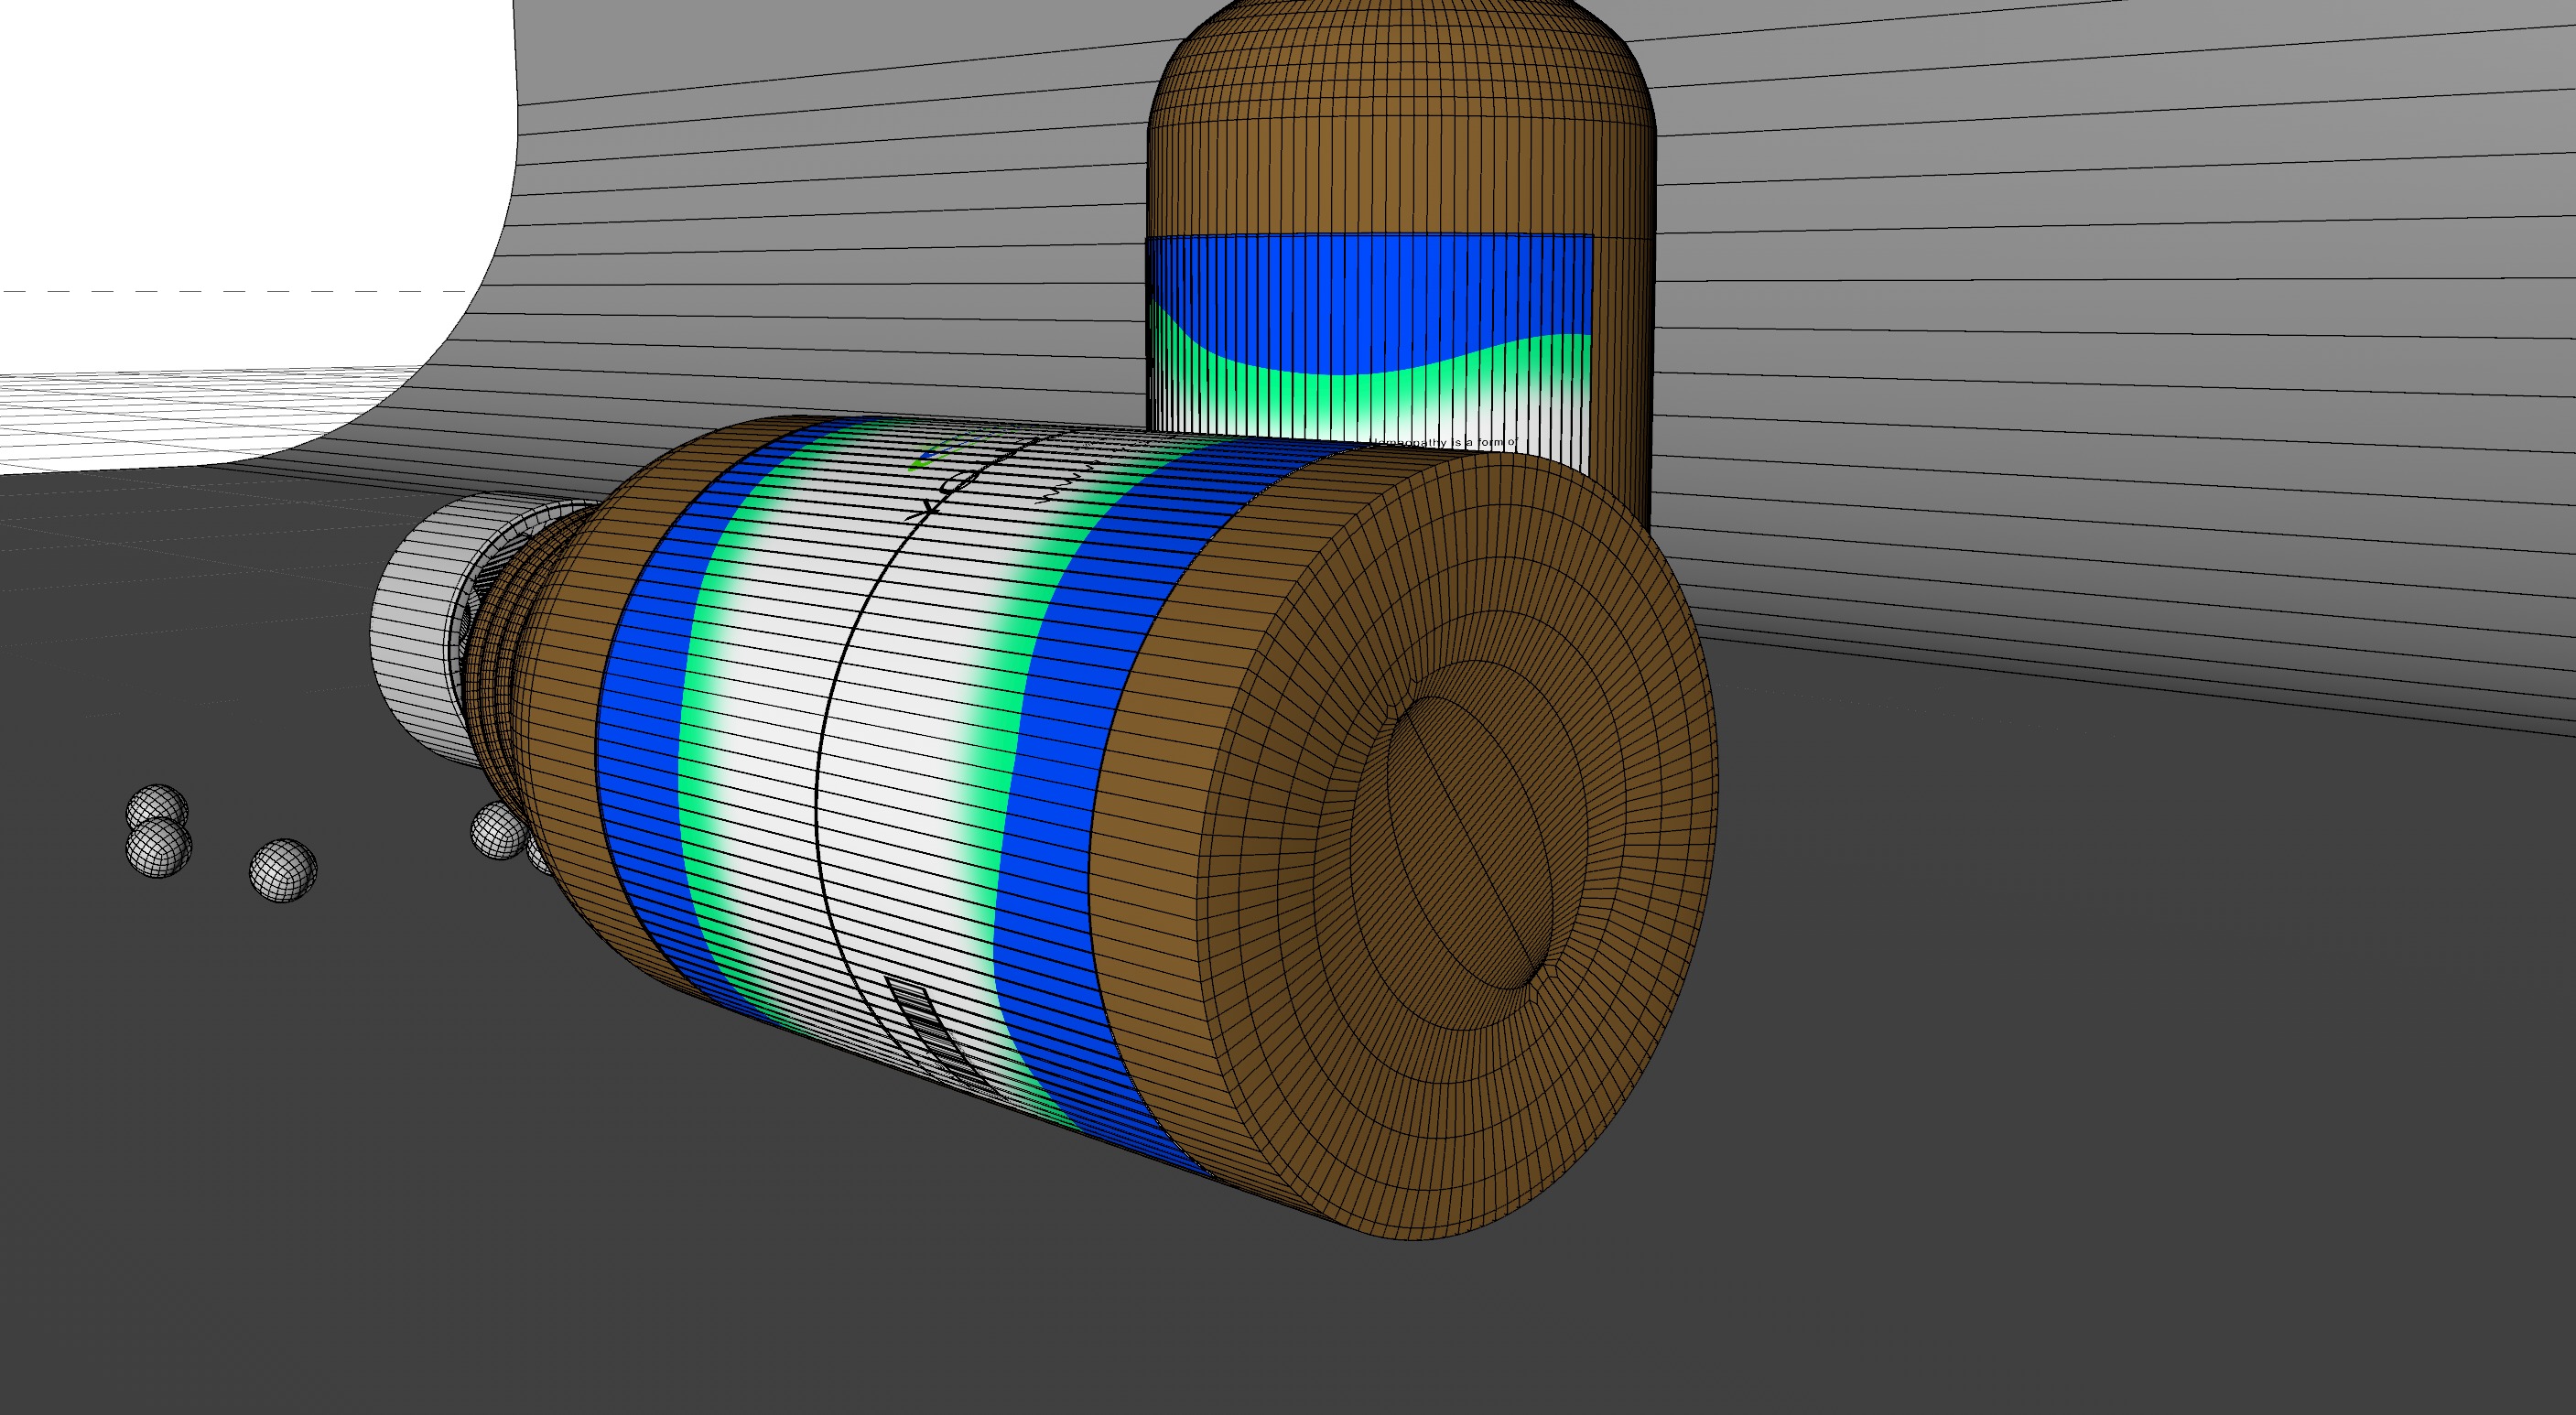Image resolution: width=2576 pixels, height=1415 pixels.
Task: Click the isolated single pill sphere on floor
Action: 283,871
